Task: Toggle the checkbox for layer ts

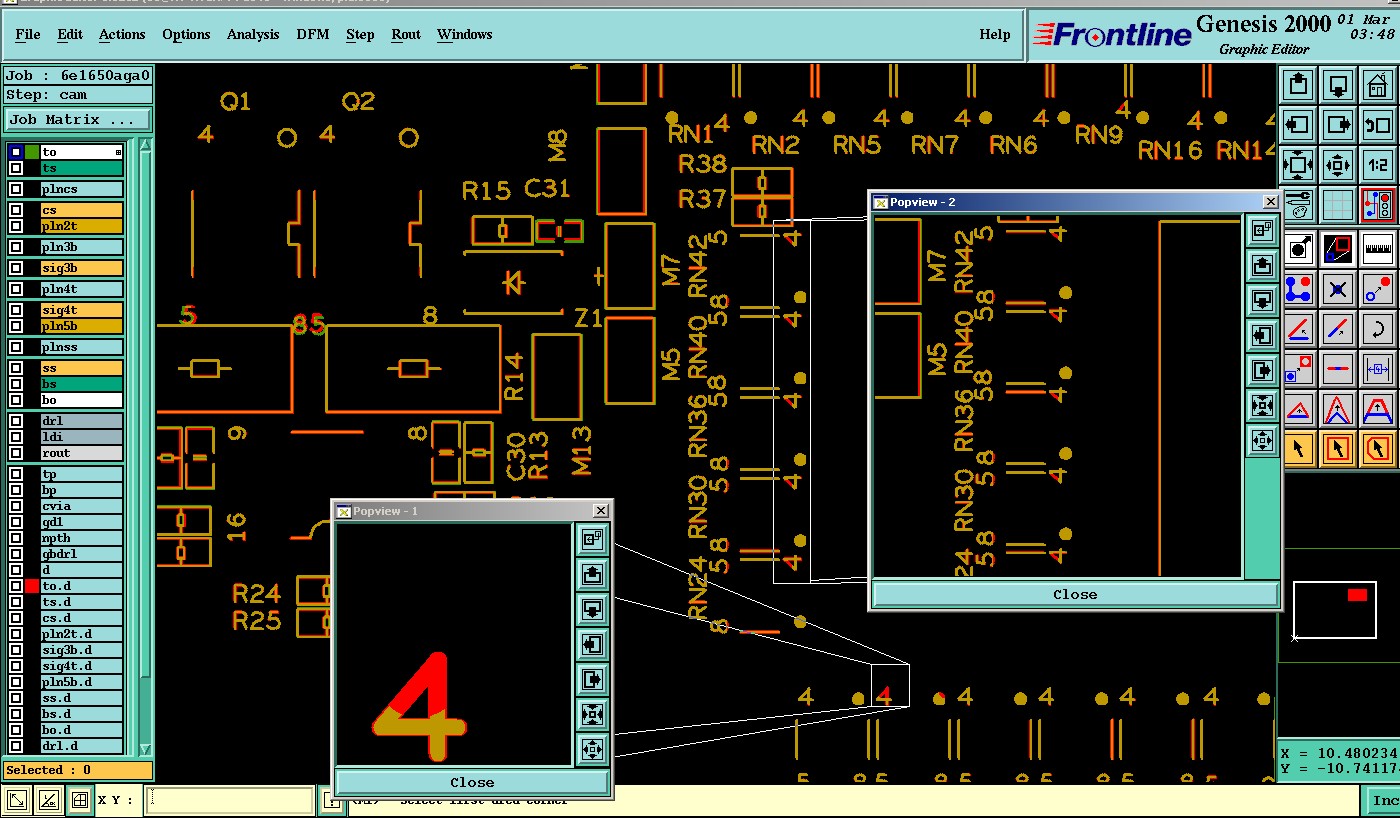Action: click(x=16, y=168)
